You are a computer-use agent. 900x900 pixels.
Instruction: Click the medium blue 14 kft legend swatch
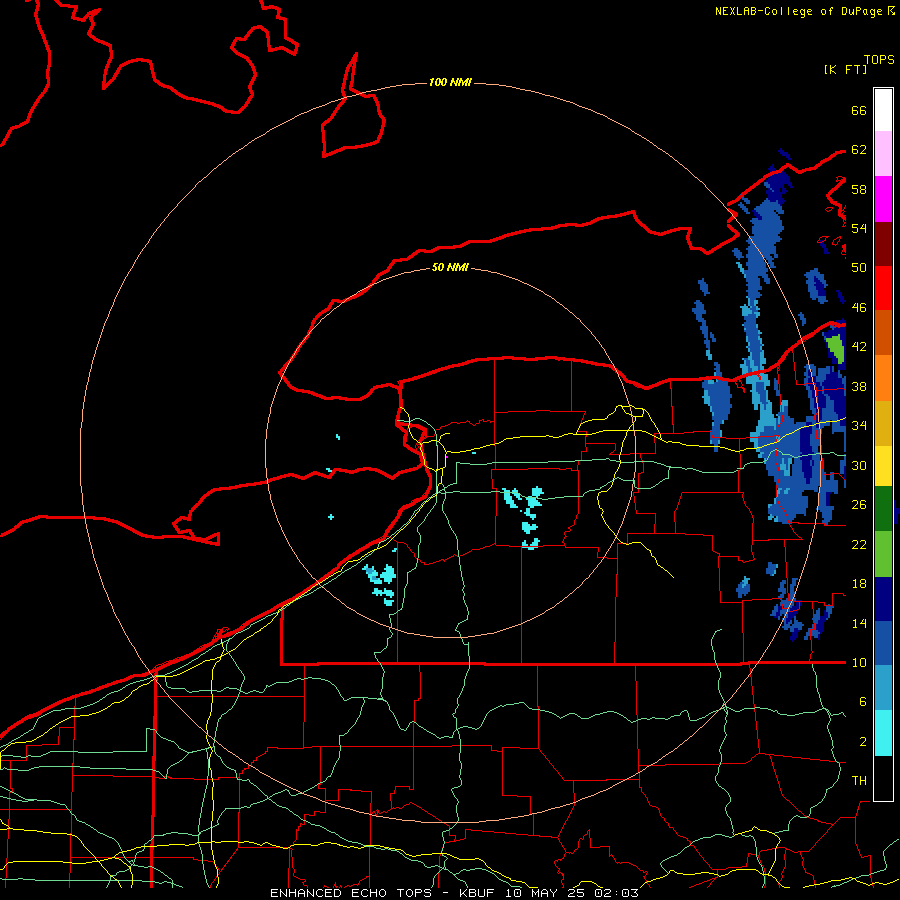tap(883, 643)
